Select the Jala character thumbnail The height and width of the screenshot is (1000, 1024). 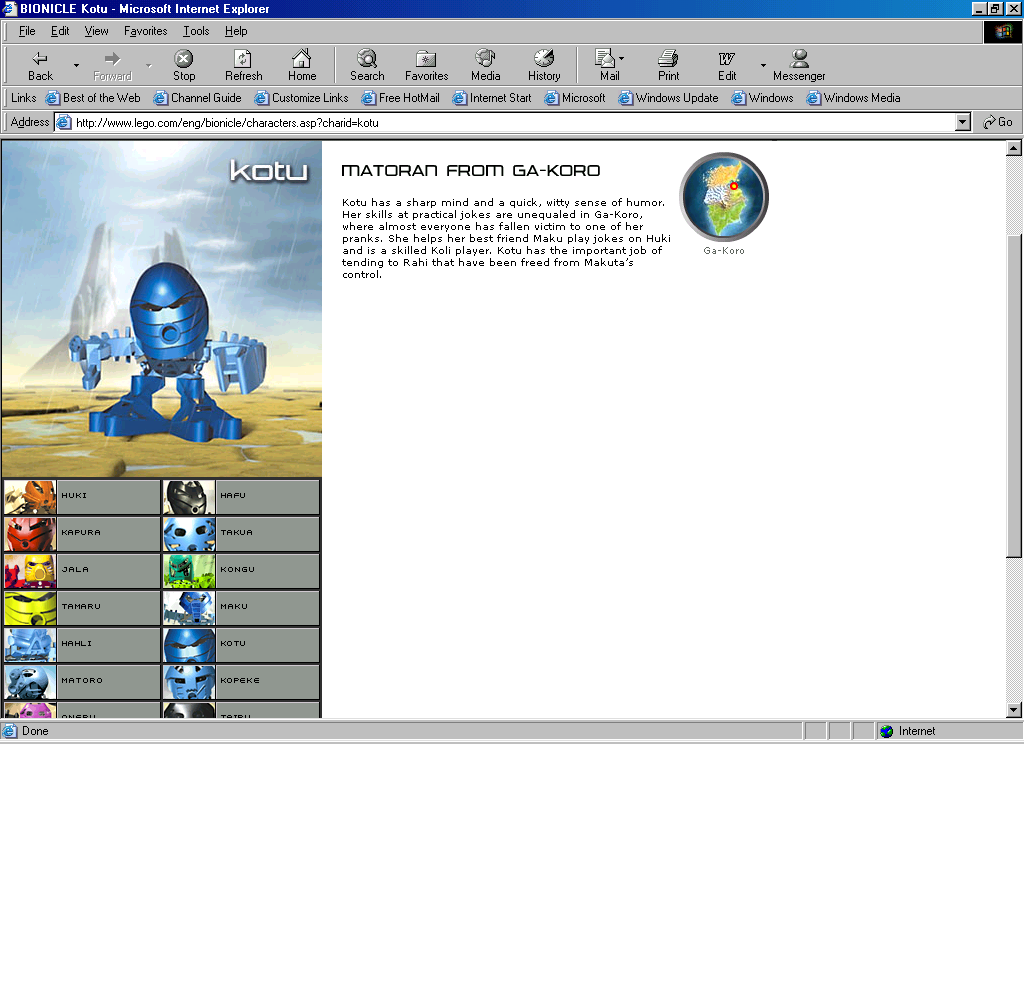tap(30, 571)
